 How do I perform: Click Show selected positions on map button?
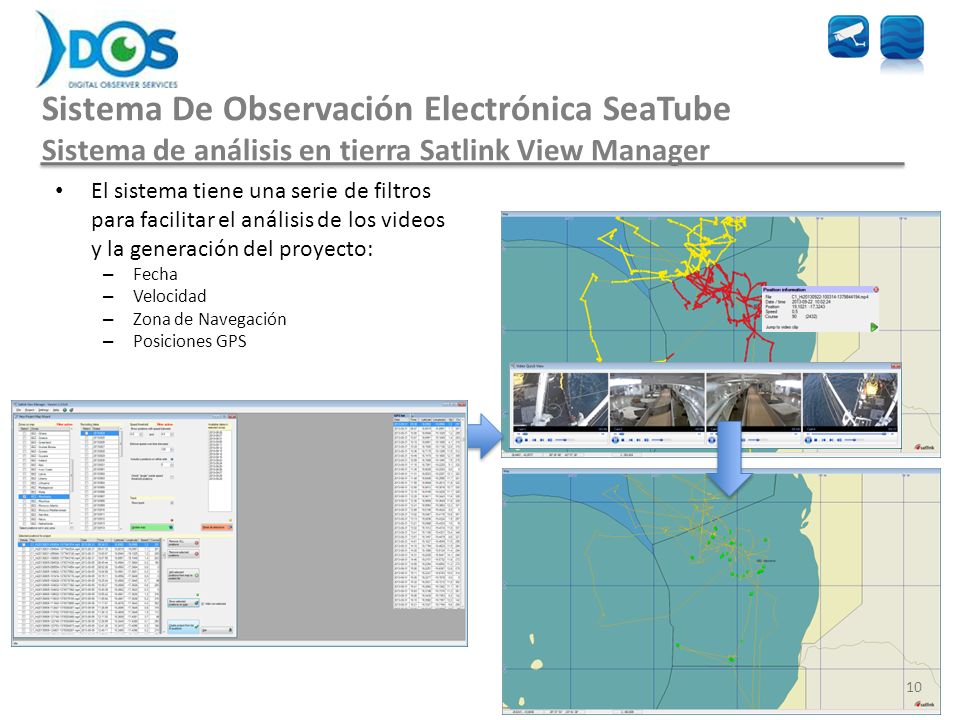point(183,603)
